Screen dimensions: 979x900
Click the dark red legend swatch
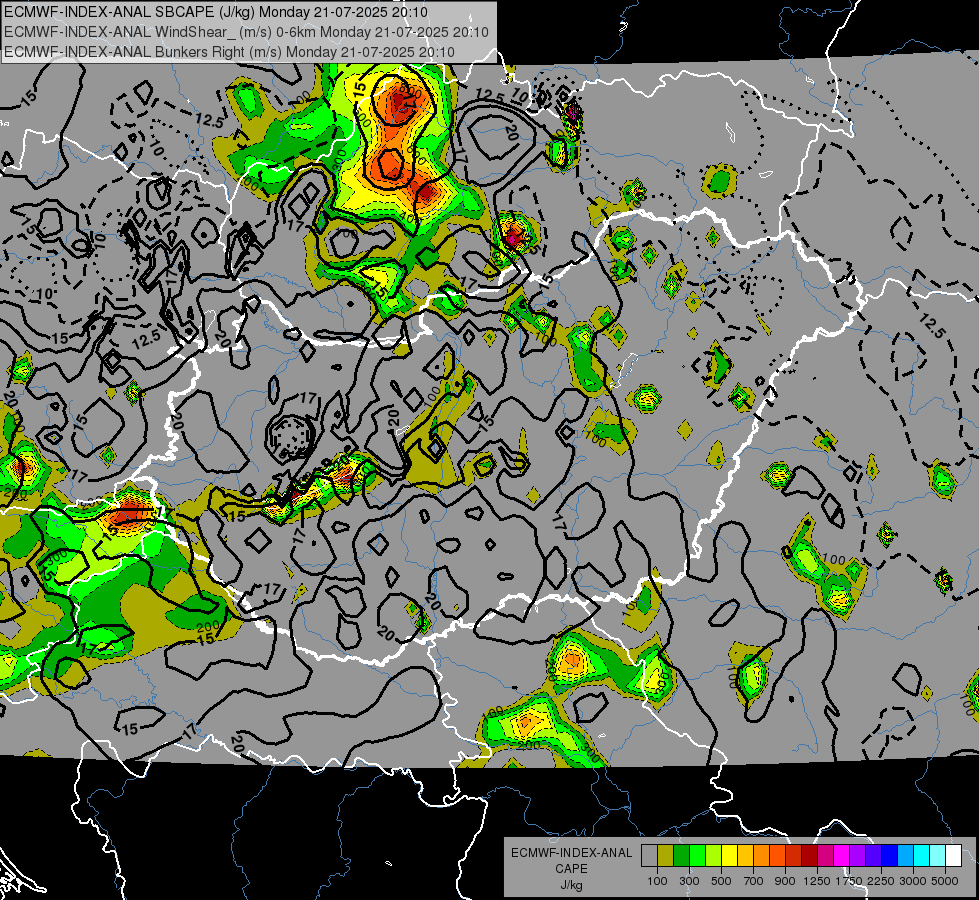(x=810, y=856)
